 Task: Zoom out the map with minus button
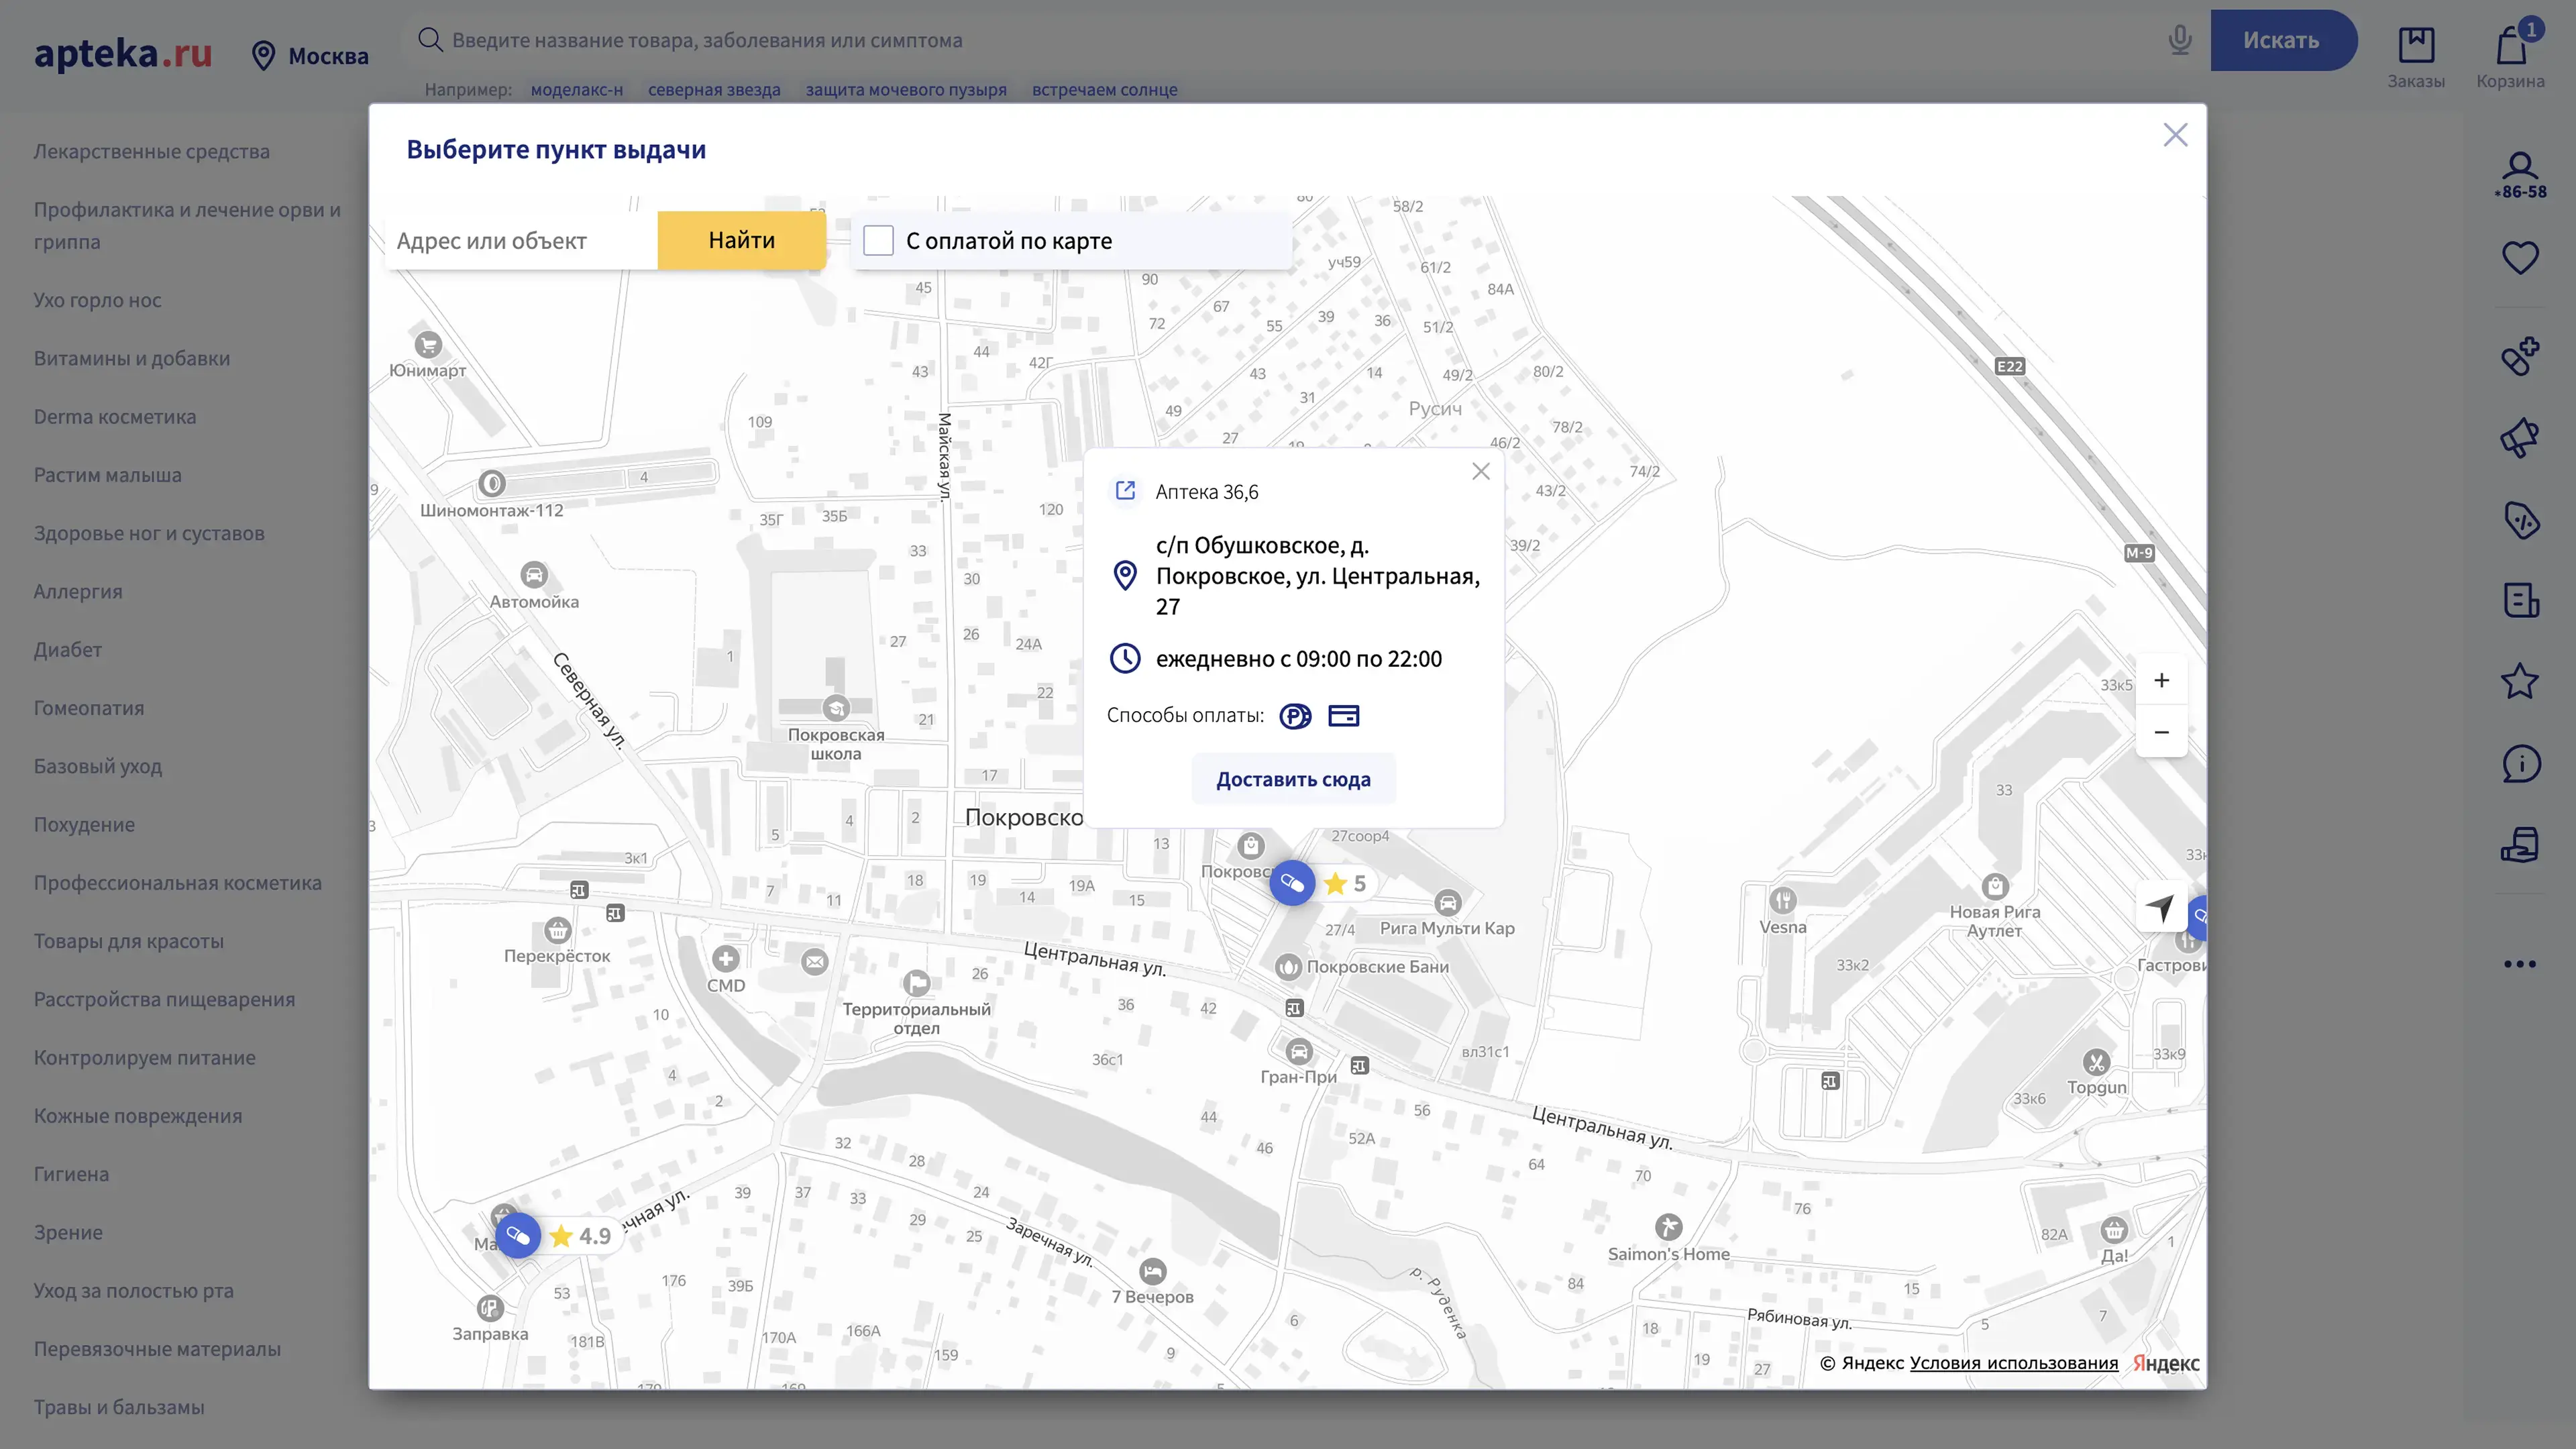pos(2161,732)
